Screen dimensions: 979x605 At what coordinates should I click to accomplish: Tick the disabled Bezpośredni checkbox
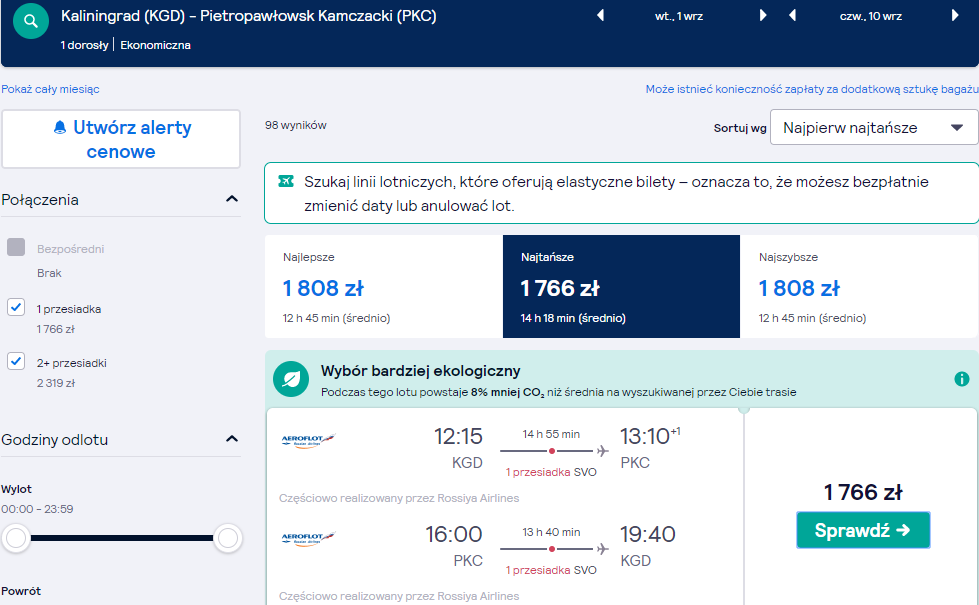[x=16, y=247]
